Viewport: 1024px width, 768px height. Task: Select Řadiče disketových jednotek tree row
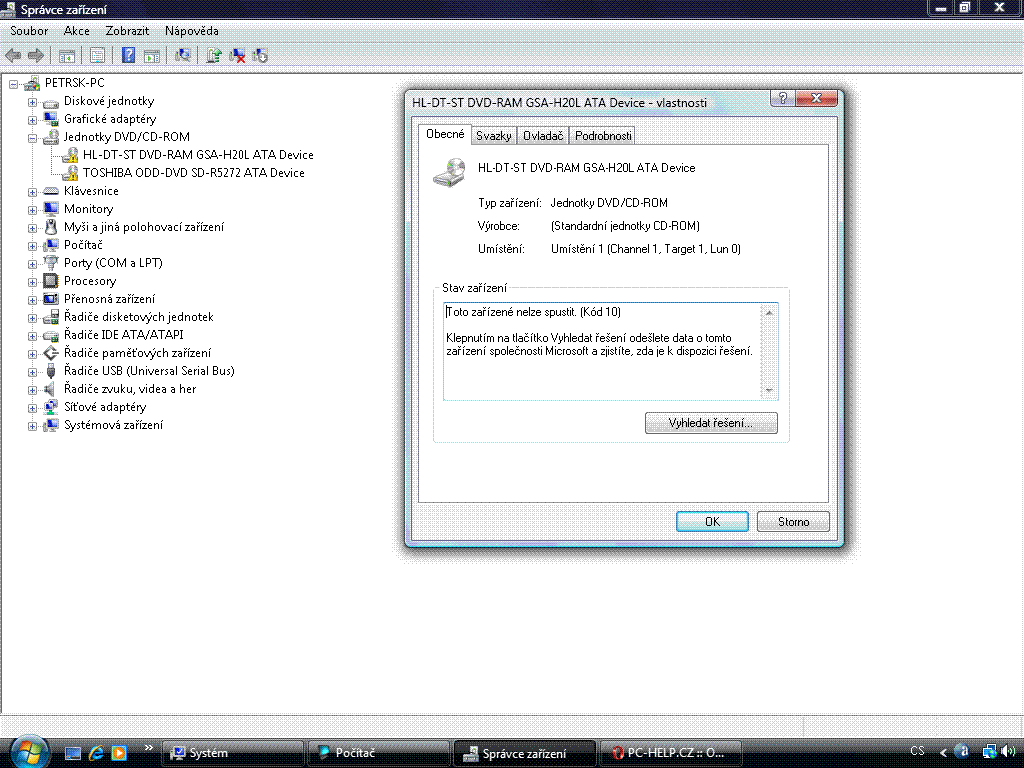click(x=138, y=317)
